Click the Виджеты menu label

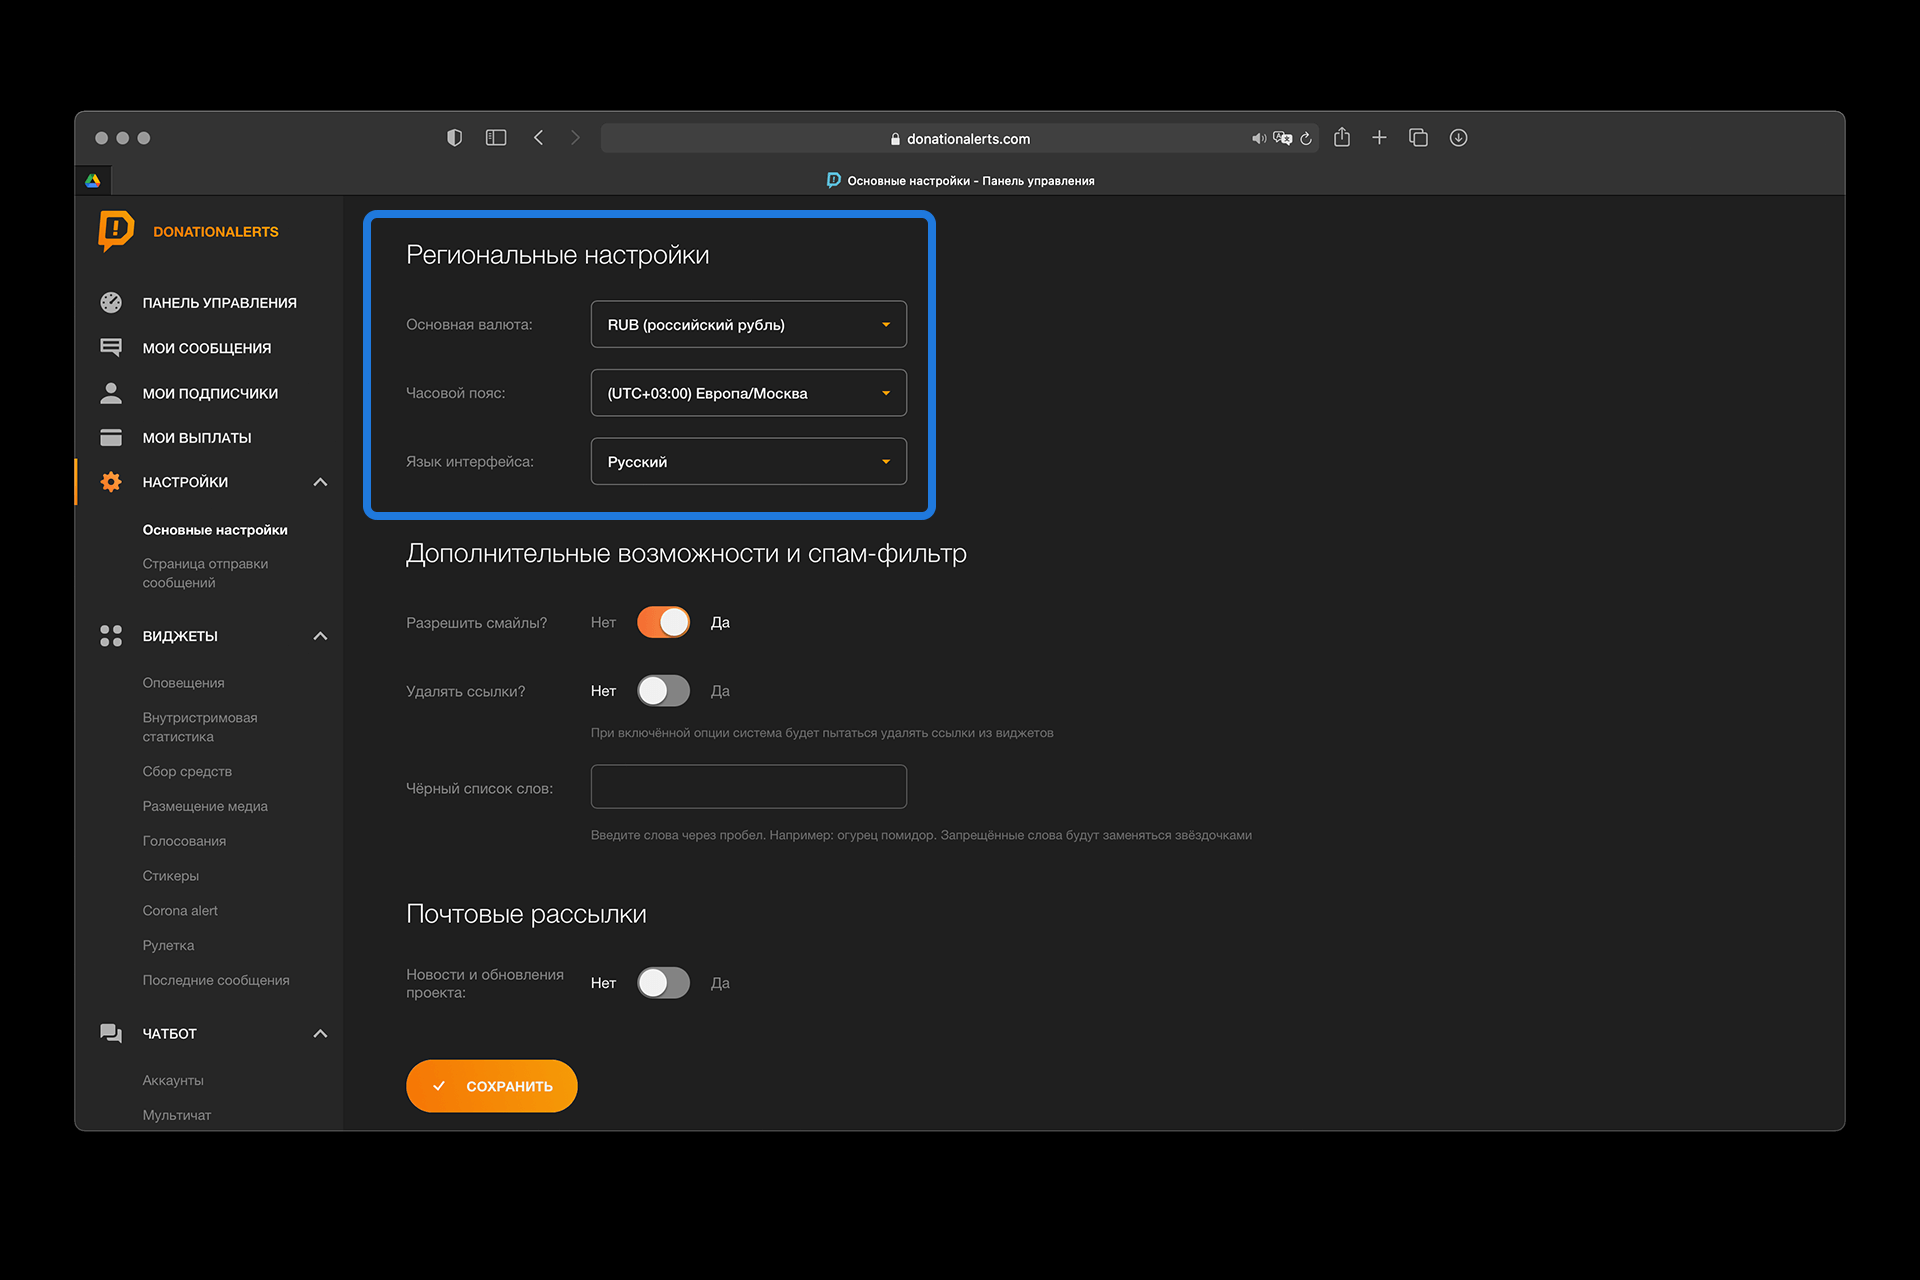click(x=180, y=636)
